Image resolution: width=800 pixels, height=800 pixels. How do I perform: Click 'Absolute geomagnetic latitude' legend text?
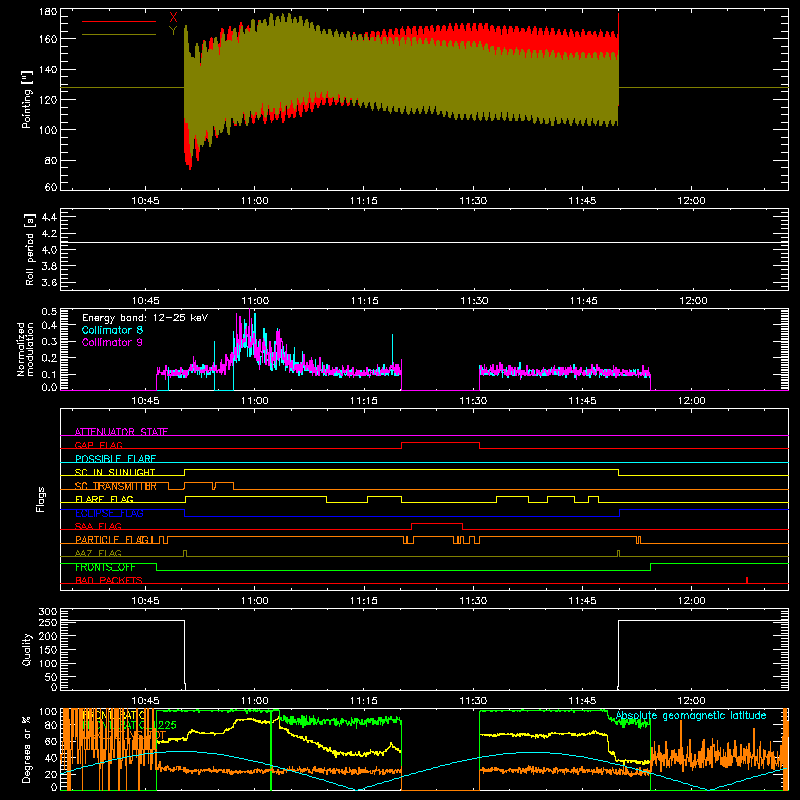(691, 716)
